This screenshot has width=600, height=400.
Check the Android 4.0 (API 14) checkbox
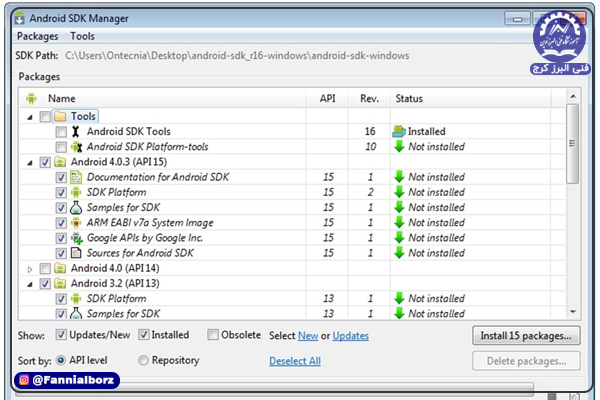point(45,268)
